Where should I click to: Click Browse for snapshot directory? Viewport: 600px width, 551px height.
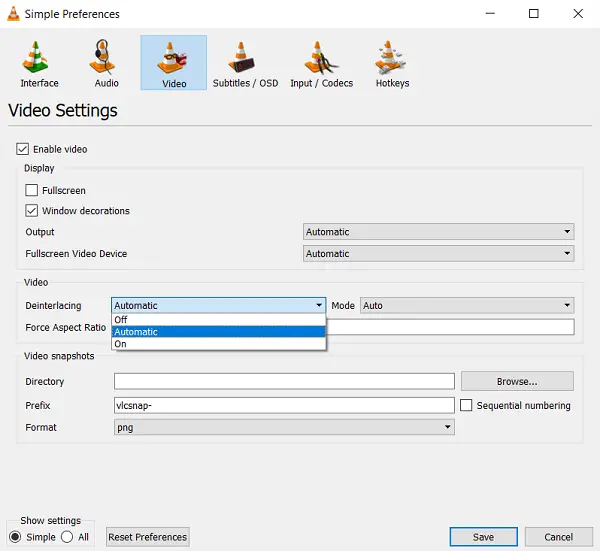(517, 381)
